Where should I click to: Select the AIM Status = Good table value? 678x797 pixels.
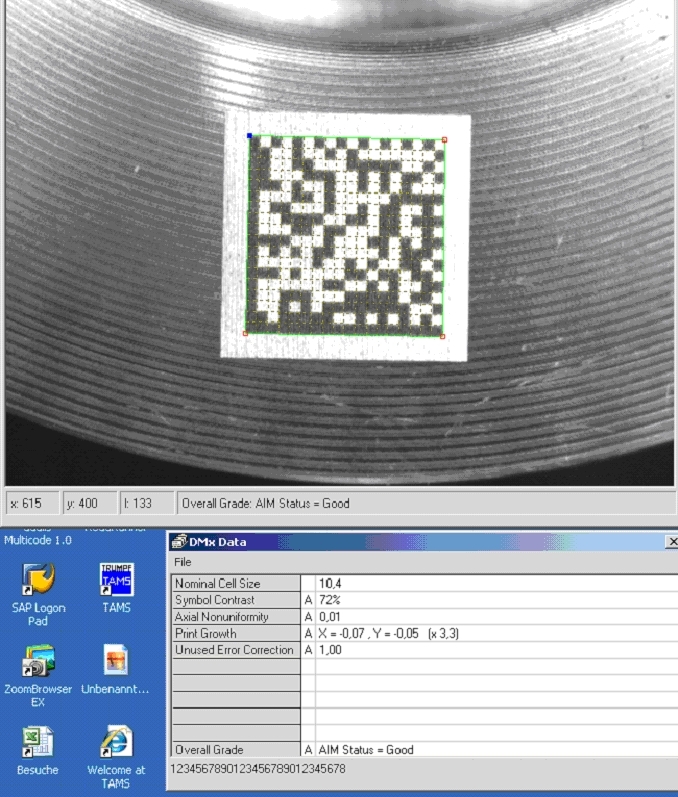point(366,750)
